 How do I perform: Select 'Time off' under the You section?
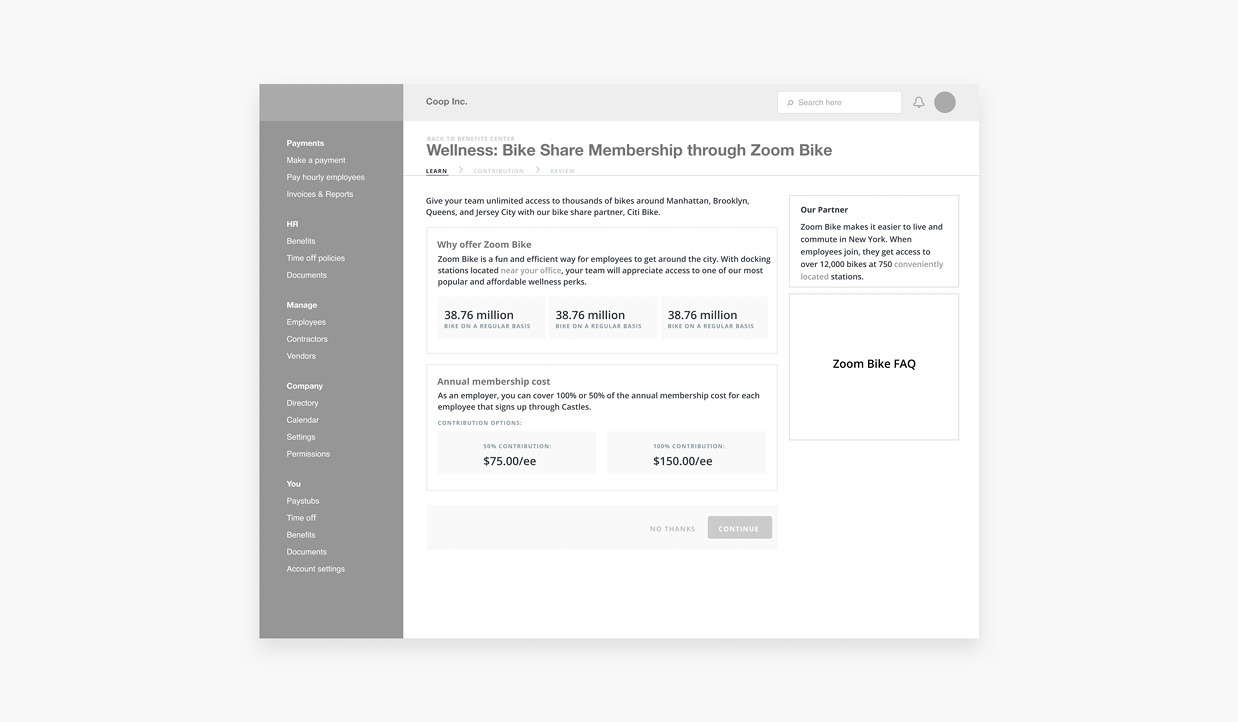click(x=301, y=518)
